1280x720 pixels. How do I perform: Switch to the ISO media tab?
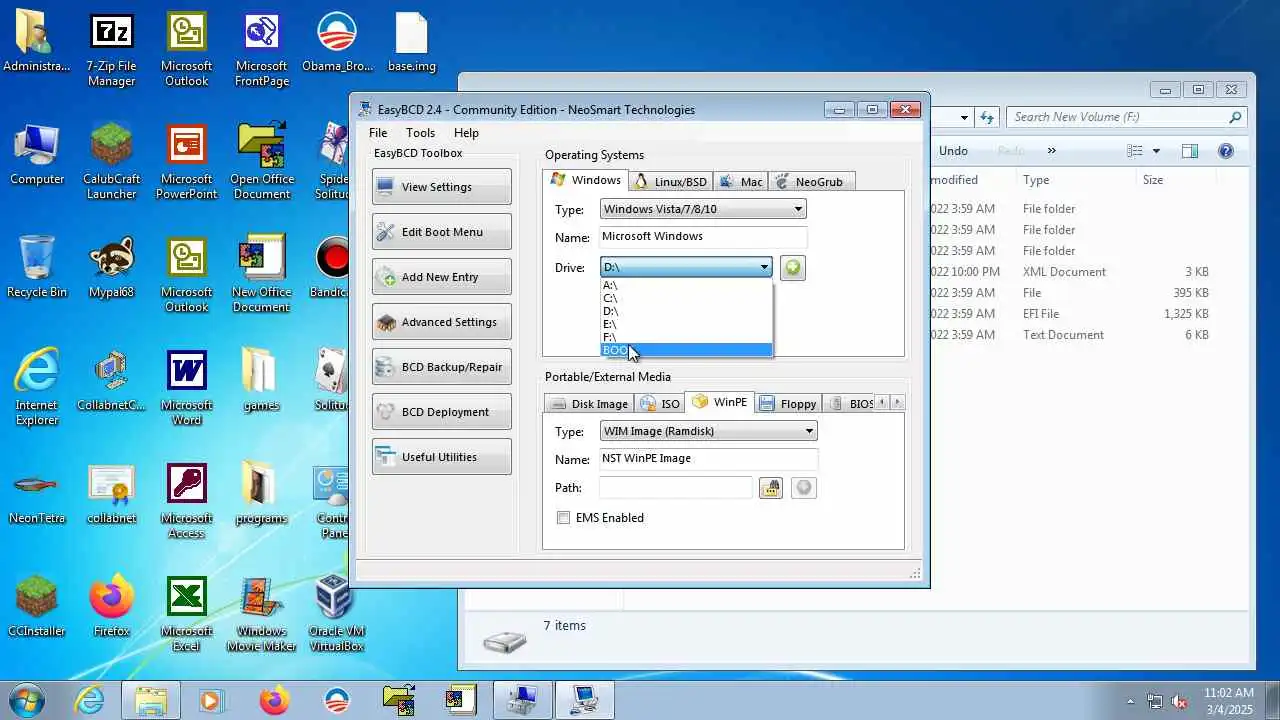pyautogui.click(x=660, y=403)
